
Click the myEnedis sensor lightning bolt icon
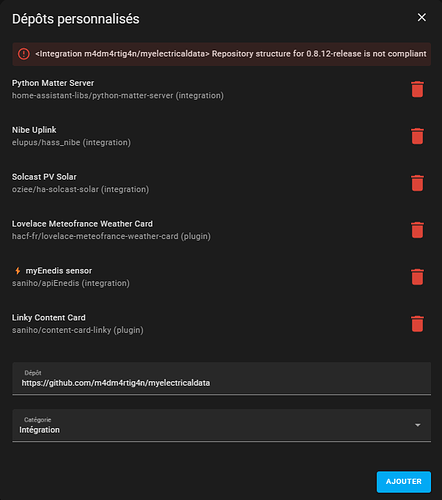pos(18,271)
